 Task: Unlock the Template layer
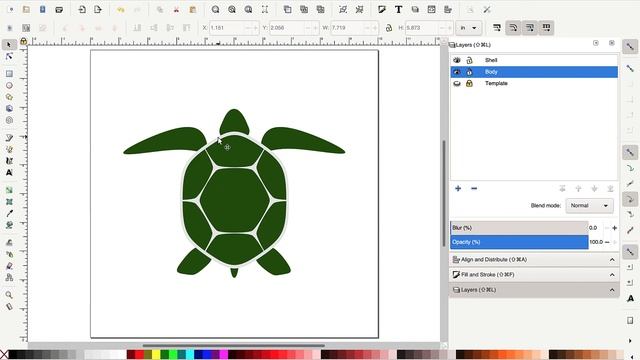(x=469, y=83)
